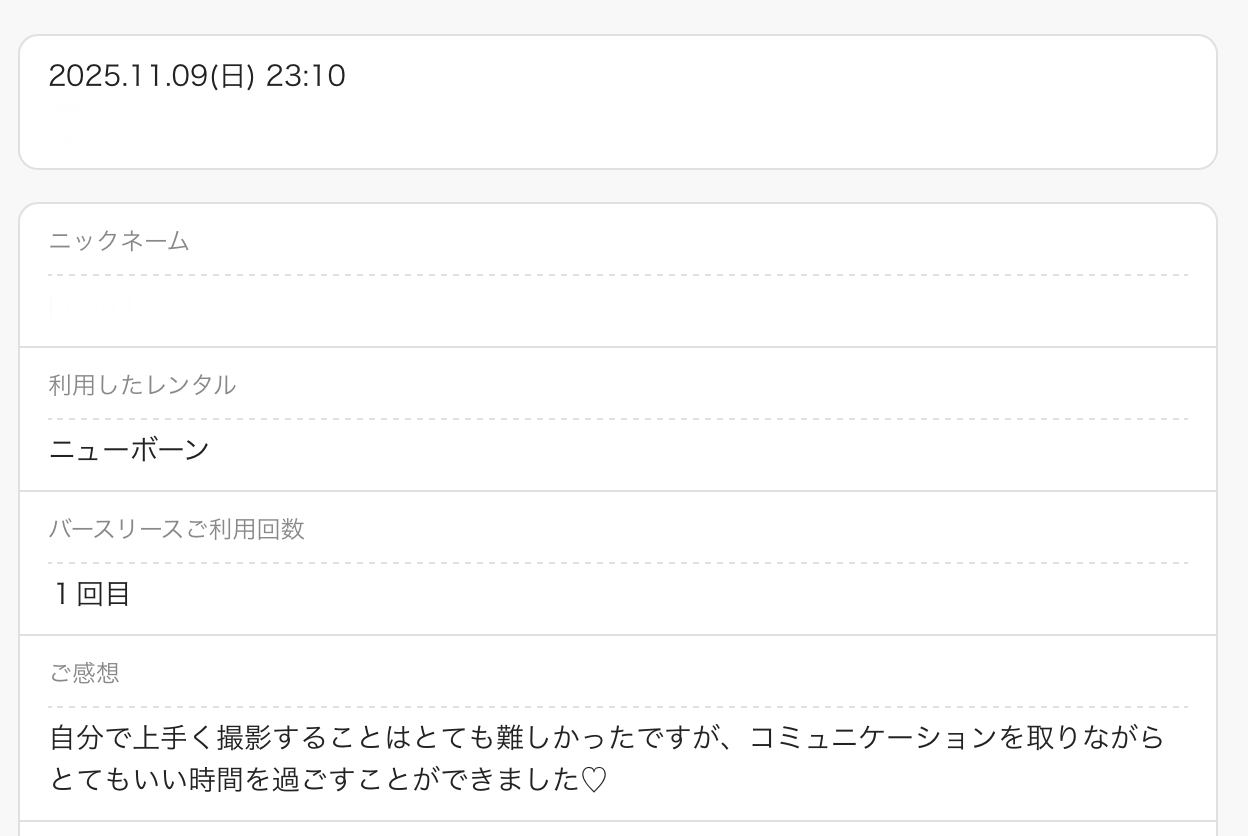Select the ニューボーン rental value
This screenshot has height=836, width=1248.
click(x=129, y=450)
